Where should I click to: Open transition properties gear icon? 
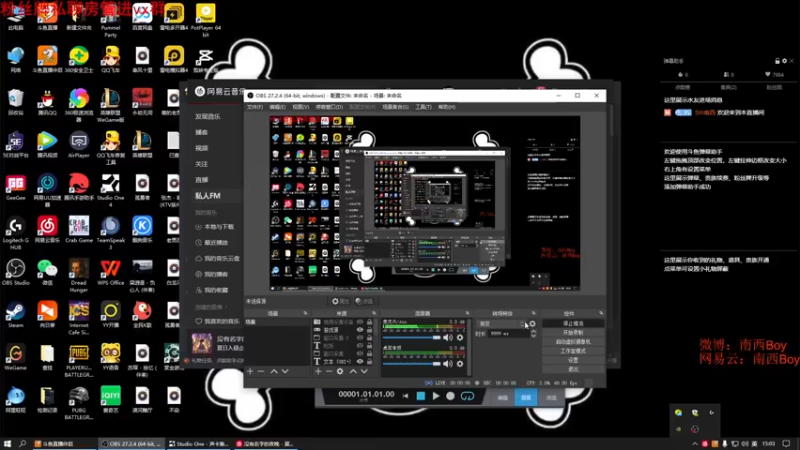532,324
